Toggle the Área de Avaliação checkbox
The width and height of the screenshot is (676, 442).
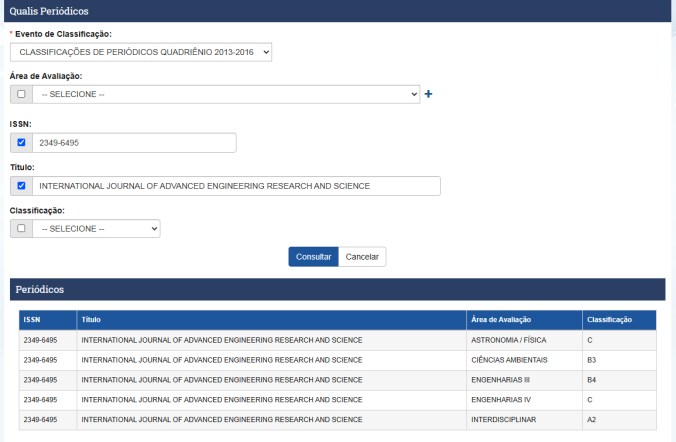click(x=21, y=94)
